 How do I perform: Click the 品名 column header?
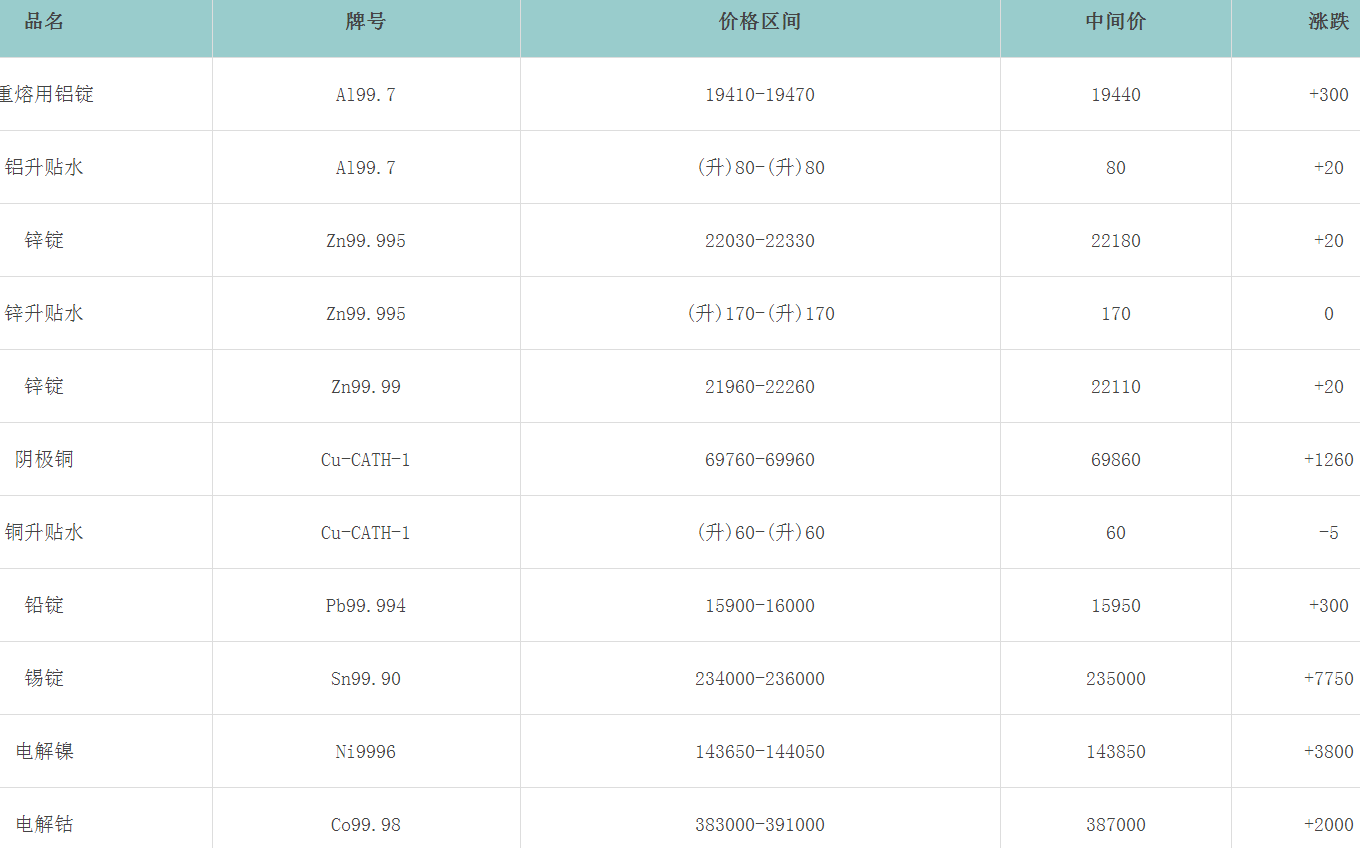44,22
